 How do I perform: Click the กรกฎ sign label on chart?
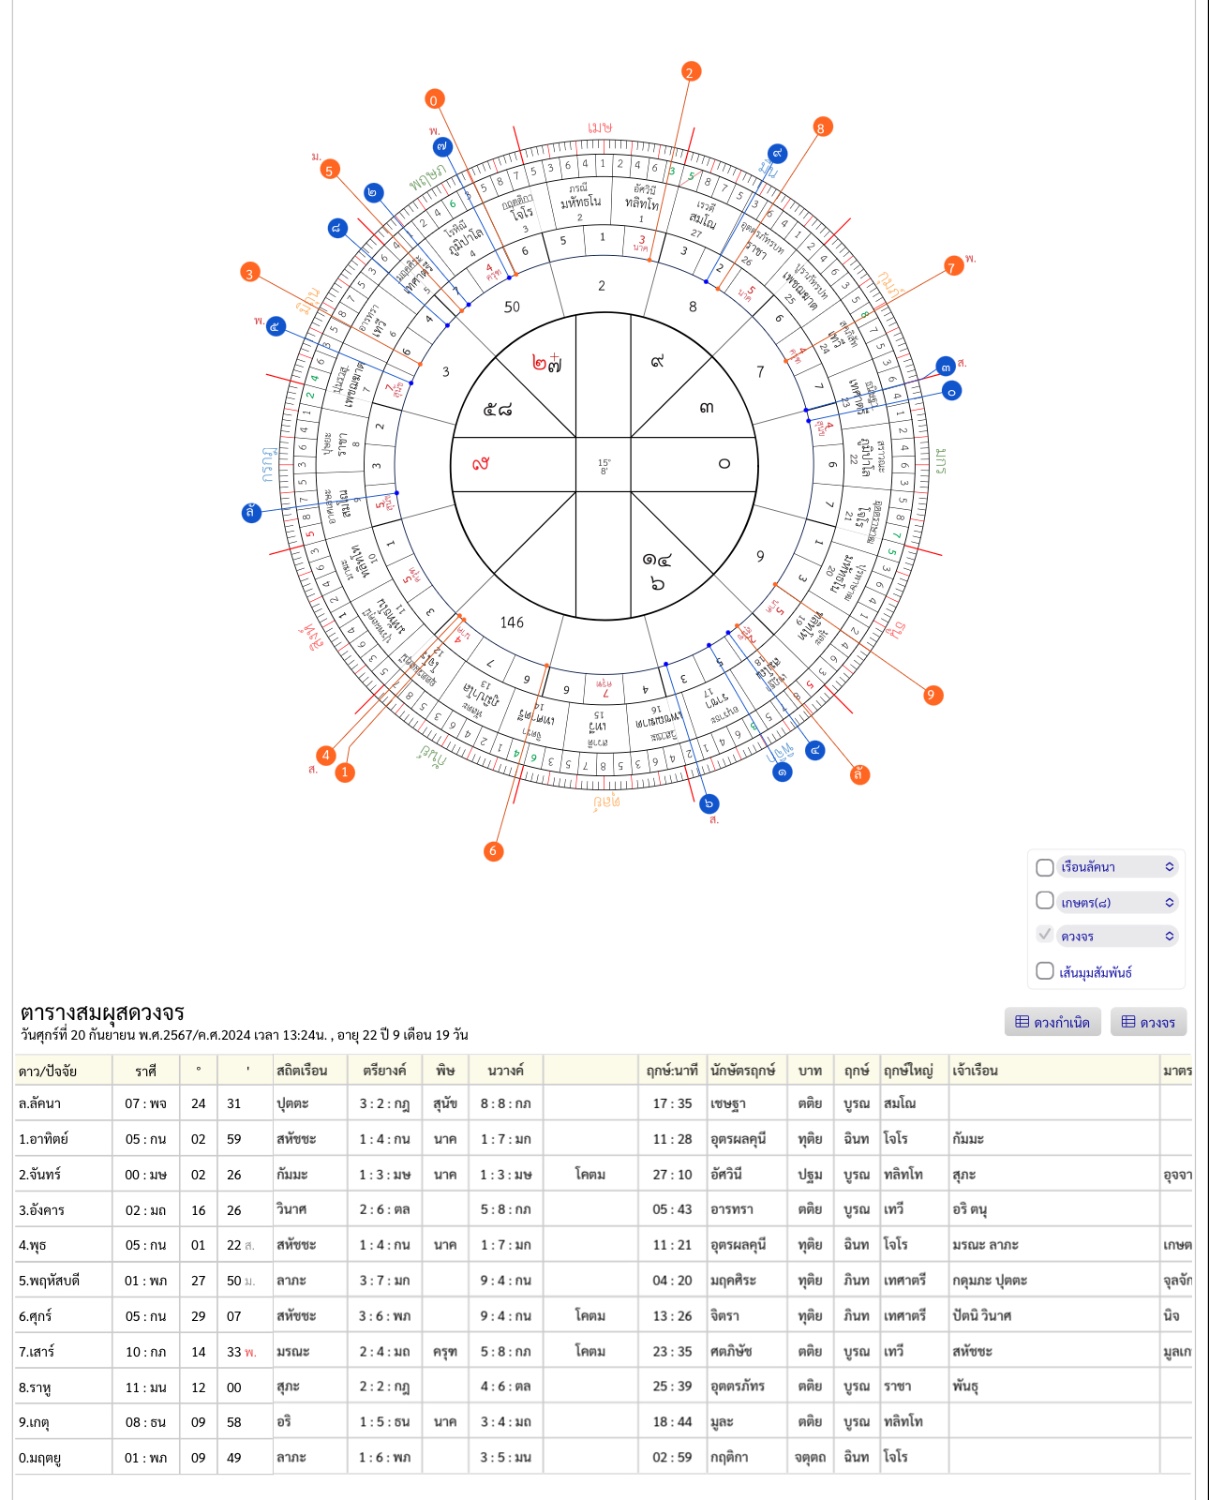tap(268, 465)
